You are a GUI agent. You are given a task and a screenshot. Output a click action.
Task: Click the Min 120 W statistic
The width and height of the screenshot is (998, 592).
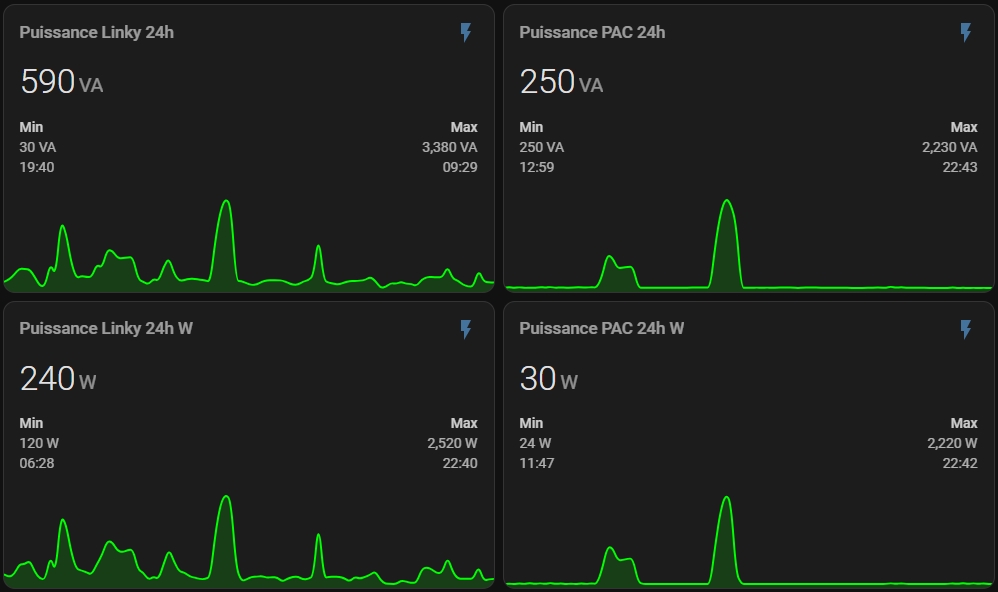point(40,443)
